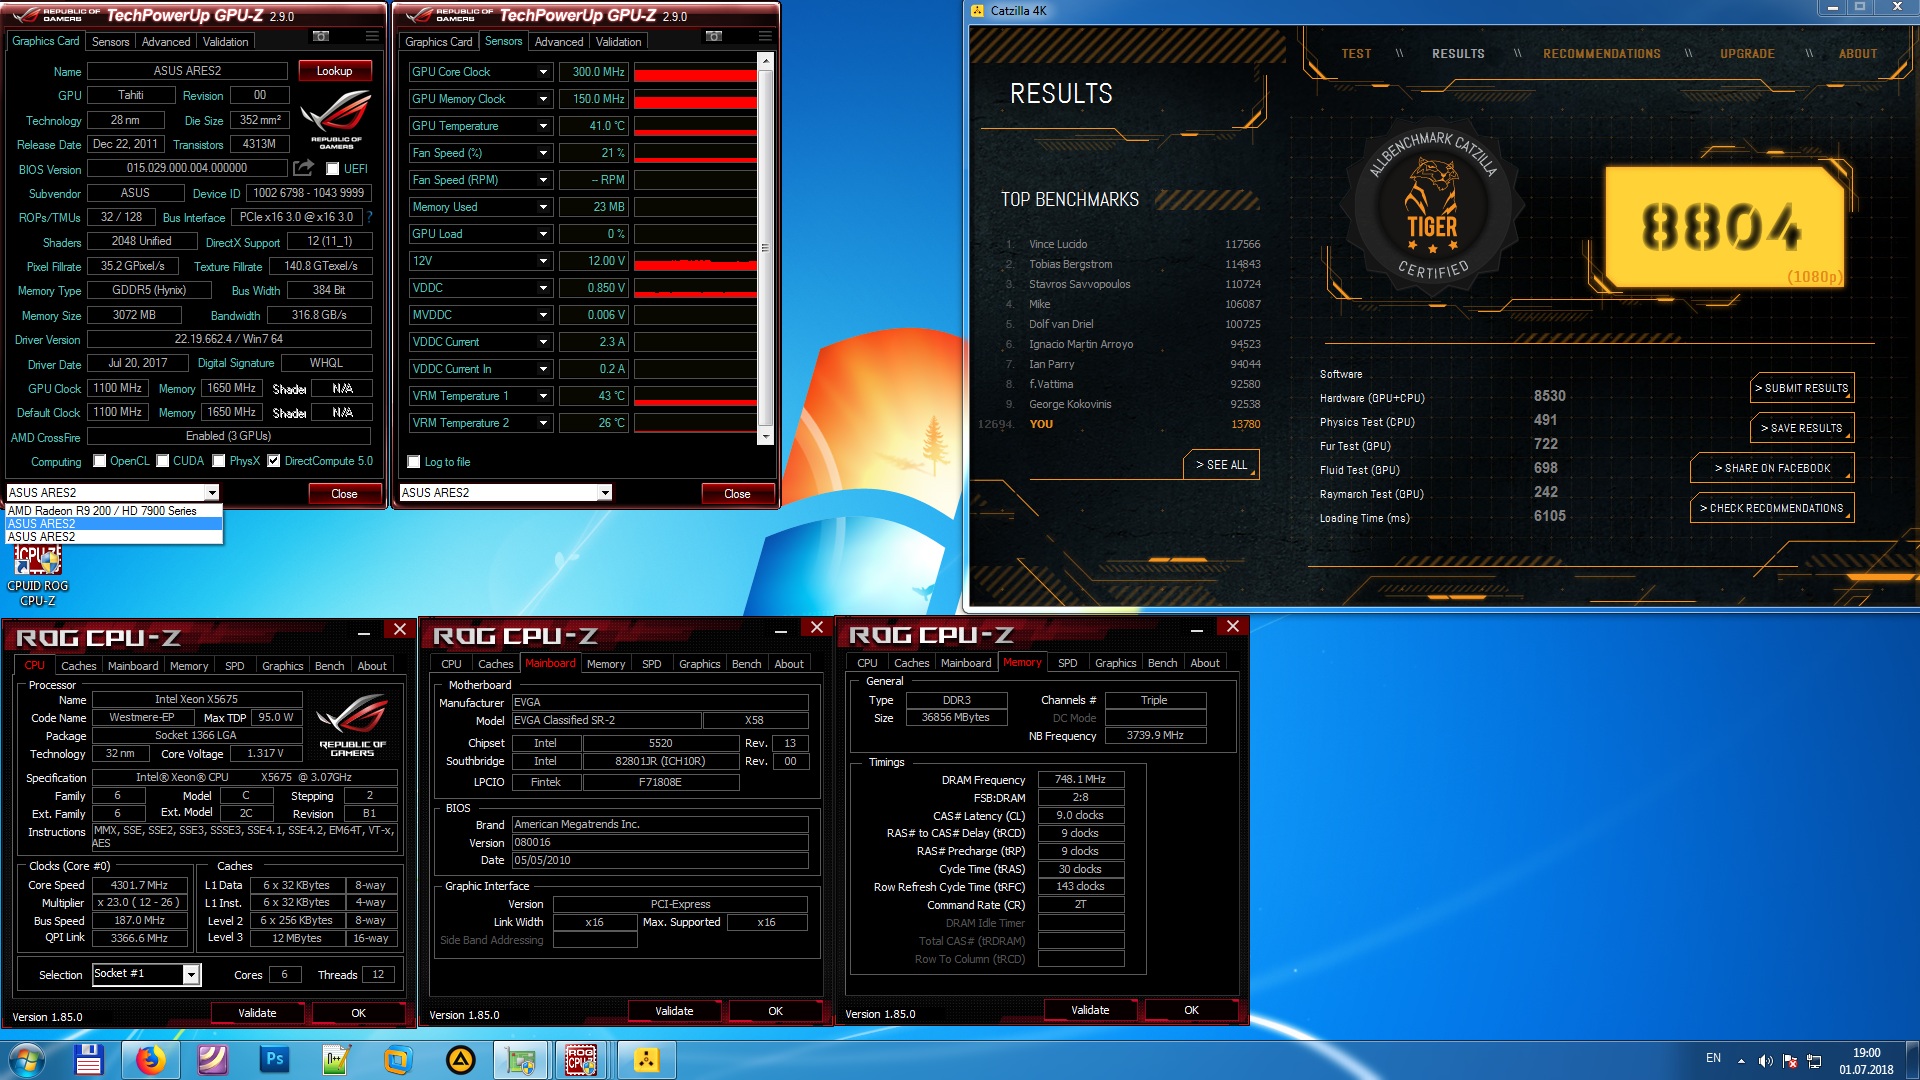Viewport: 1920px width, 1080px height.
Task: Switch to Sensors tab in left GPU-Z
Action: [110, 42]
